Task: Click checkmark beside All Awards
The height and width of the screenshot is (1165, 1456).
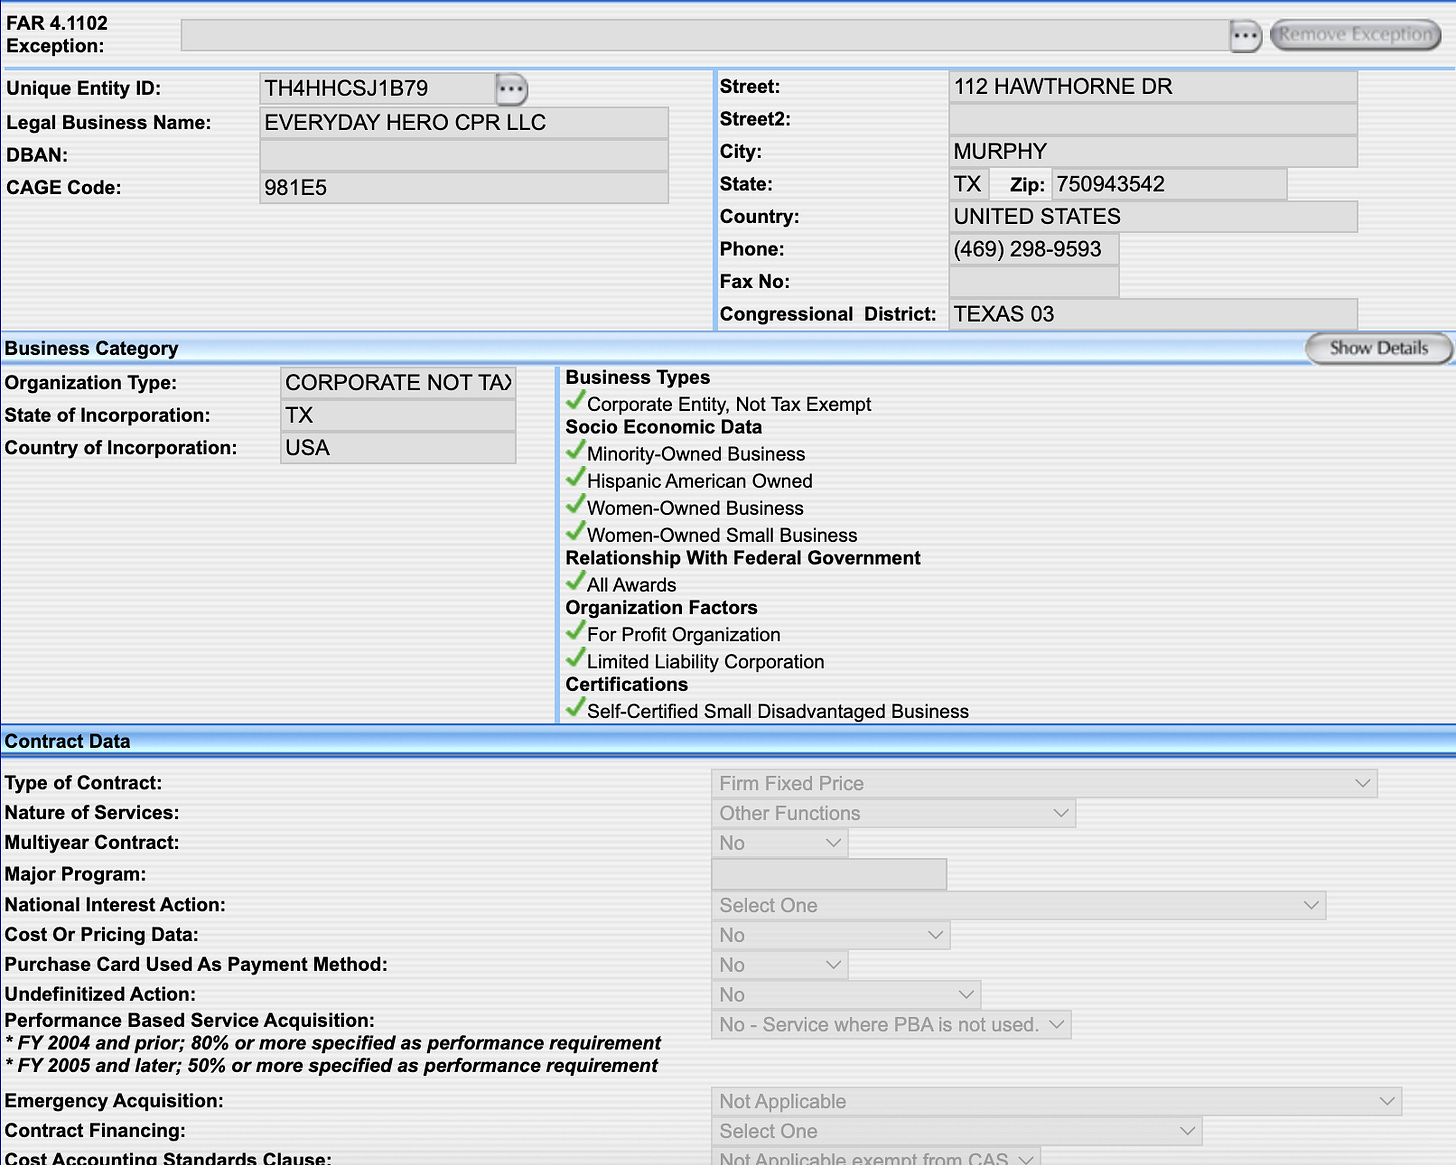Action: pyautogui.click(x=575, y=582)
